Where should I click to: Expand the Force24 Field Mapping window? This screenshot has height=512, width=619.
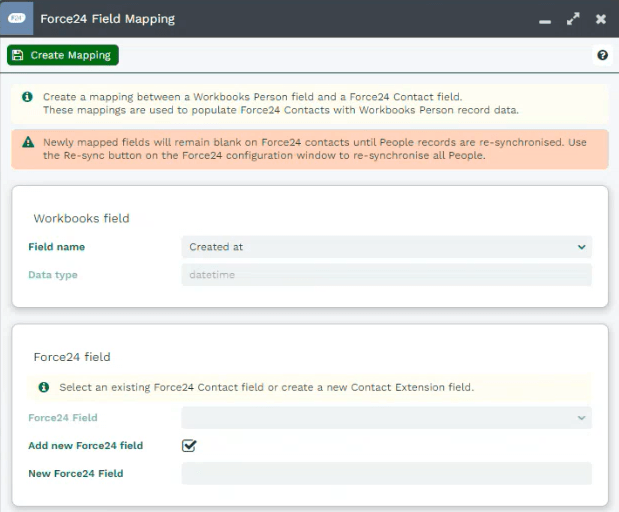(573, 19)
